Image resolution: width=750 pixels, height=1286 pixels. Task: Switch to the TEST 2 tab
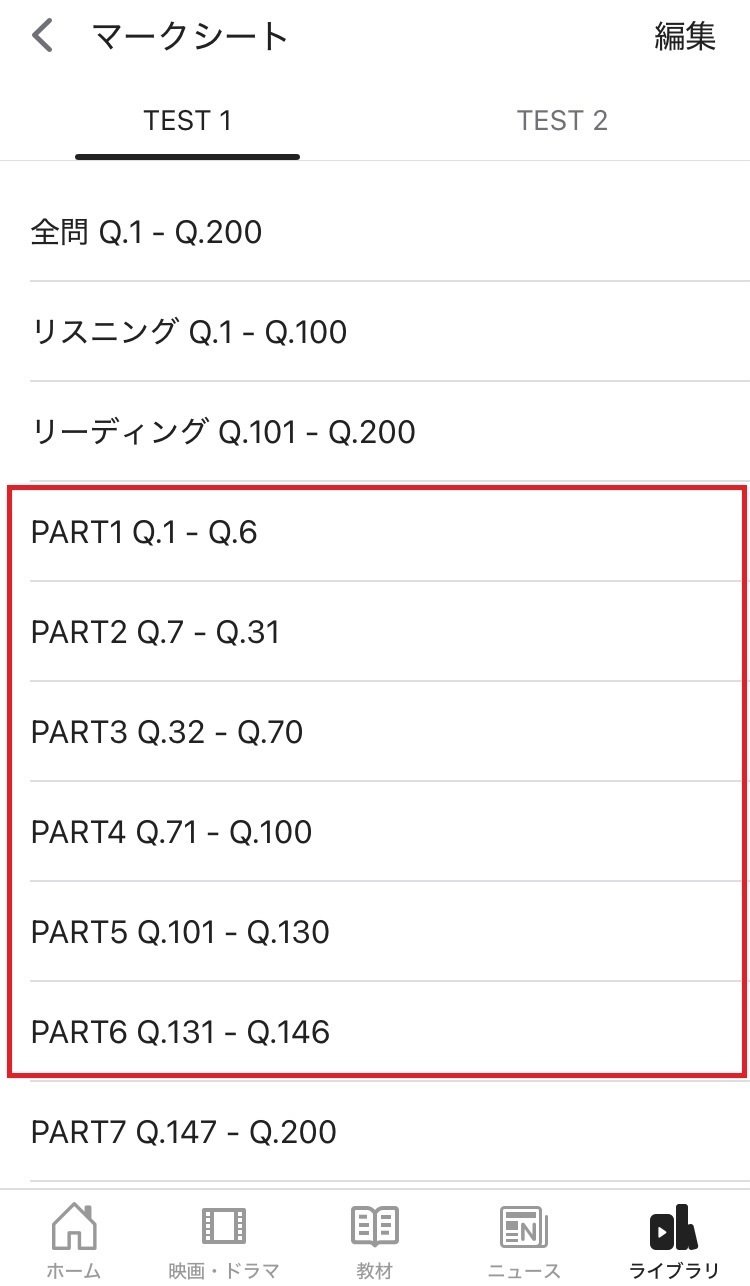pos(562,121)
